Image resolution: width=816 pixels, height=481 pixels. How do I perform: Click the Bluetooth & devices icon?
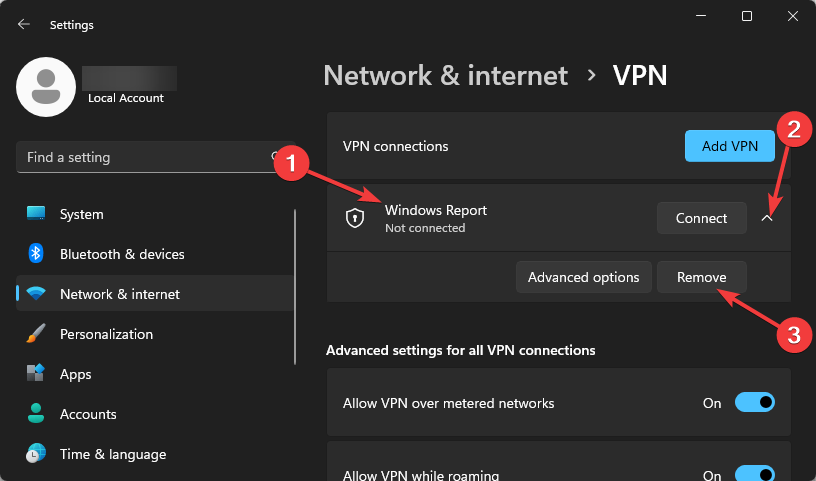[x=37, y=254]
